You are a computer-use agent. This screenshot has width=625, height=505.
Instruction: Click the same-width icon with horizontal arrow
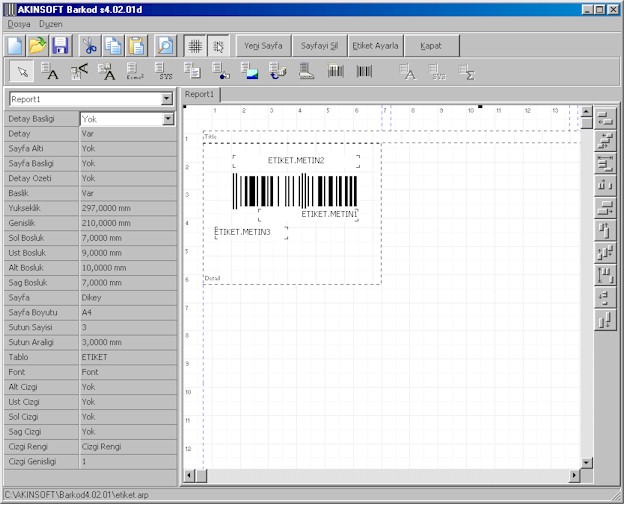click(605, 163)
